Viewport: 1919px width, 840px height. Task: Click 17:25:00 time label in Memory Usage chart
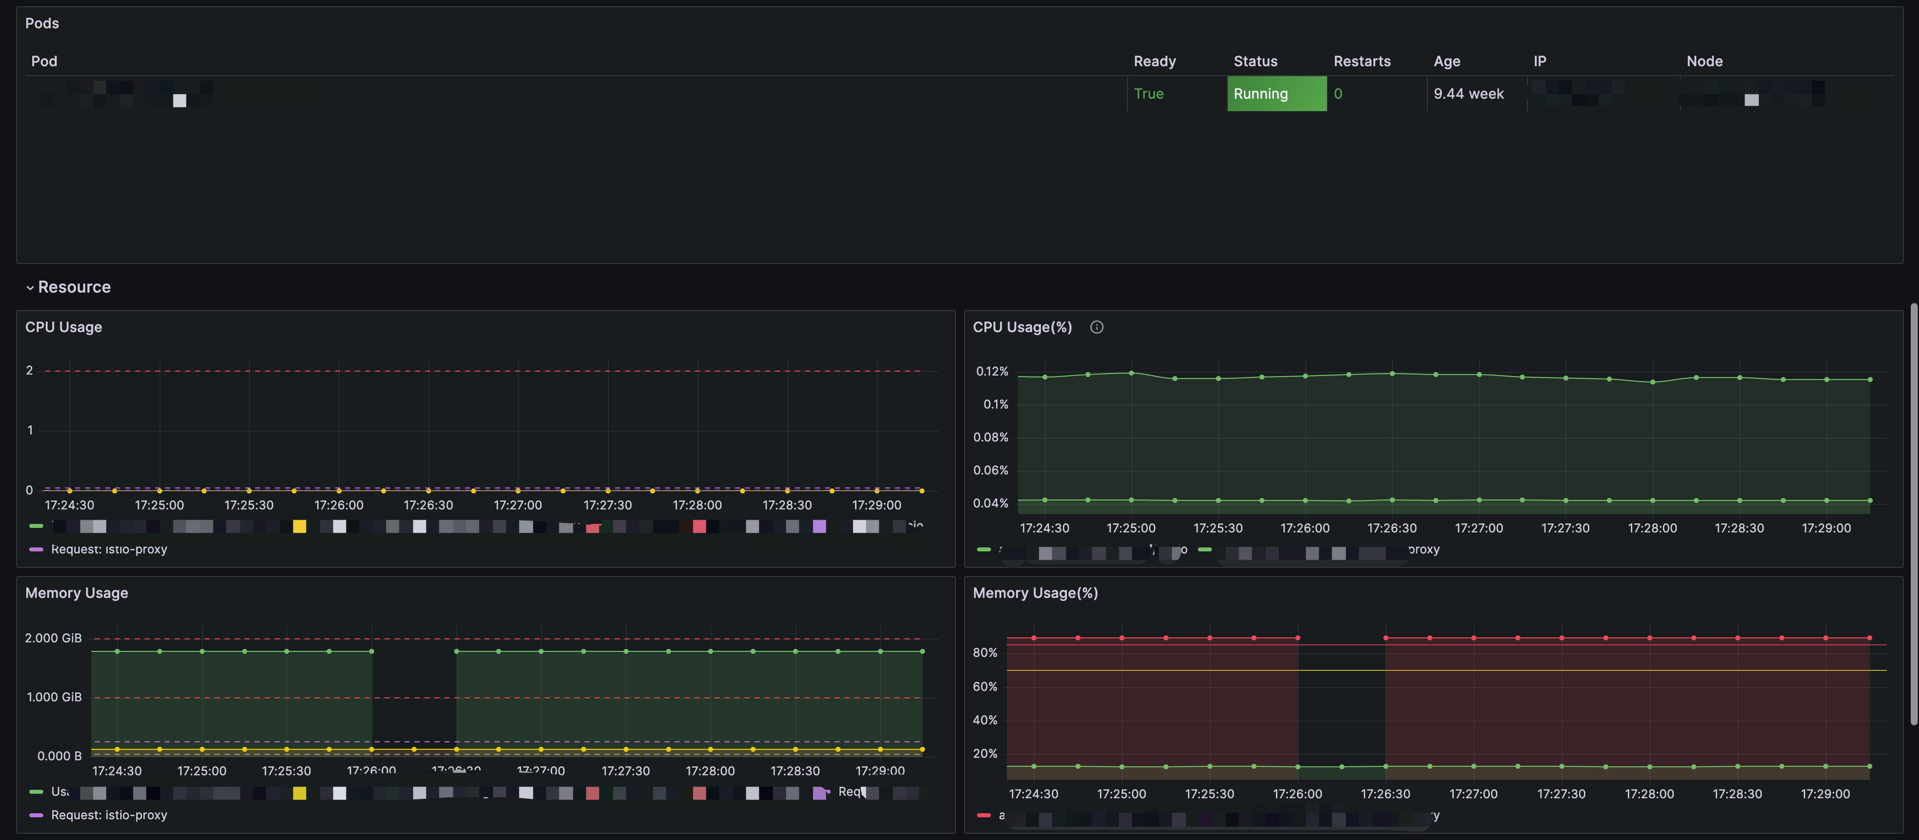[x=201, y=771]
